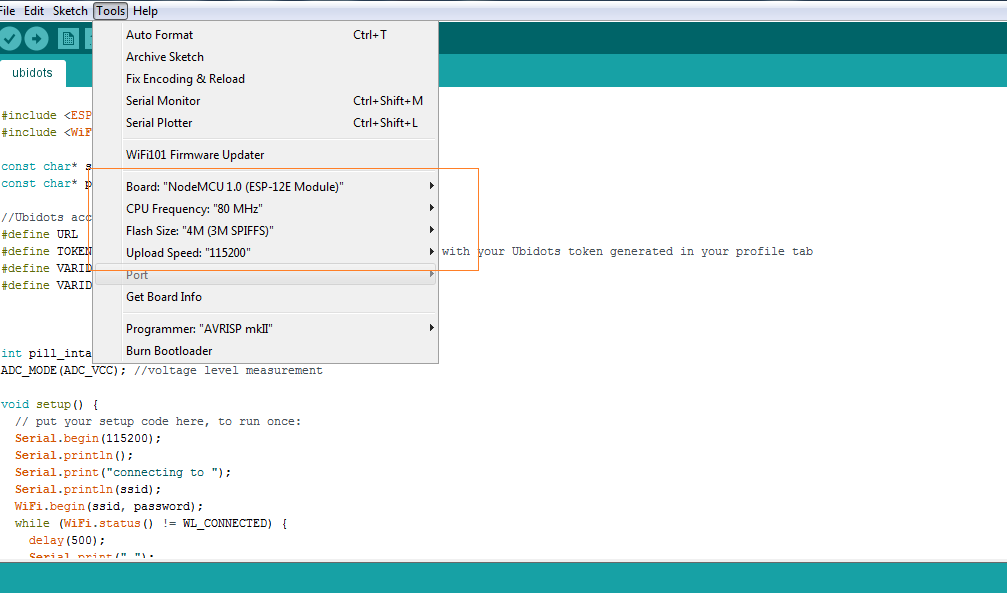Click the void setup() line in the editor
The width and height of the screenshot is (1007, 593).
(49, 404)
